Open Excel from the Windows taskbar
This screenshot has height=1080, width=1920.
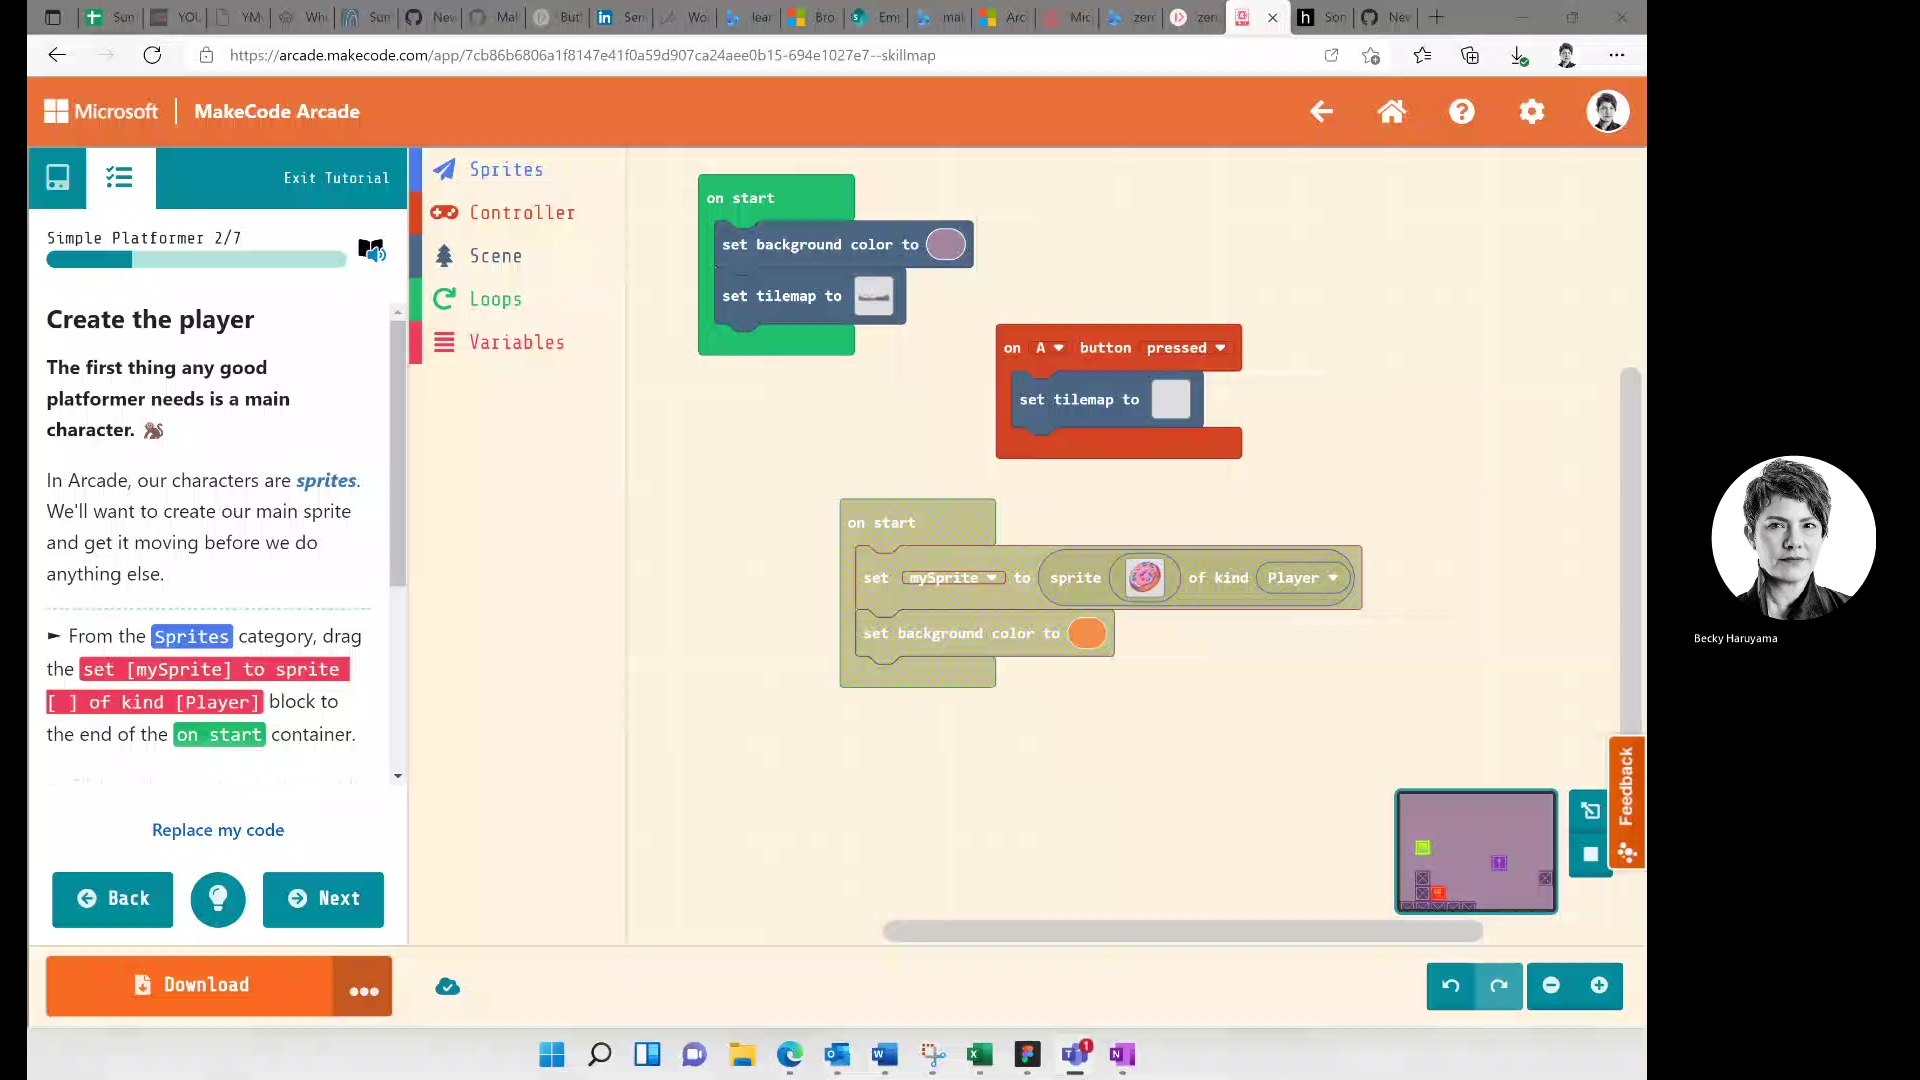click(979, 1054)
